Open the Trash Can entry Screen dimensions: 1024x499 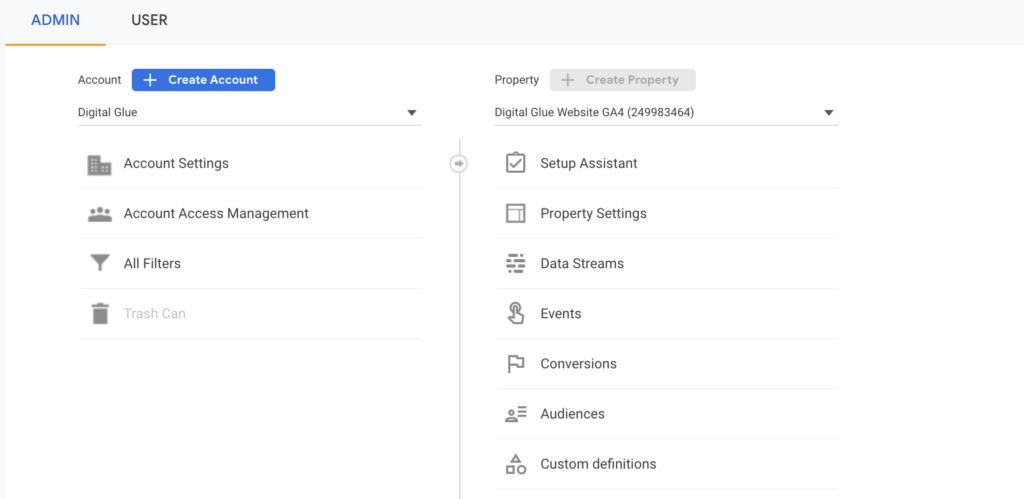(x=155, y=314)
